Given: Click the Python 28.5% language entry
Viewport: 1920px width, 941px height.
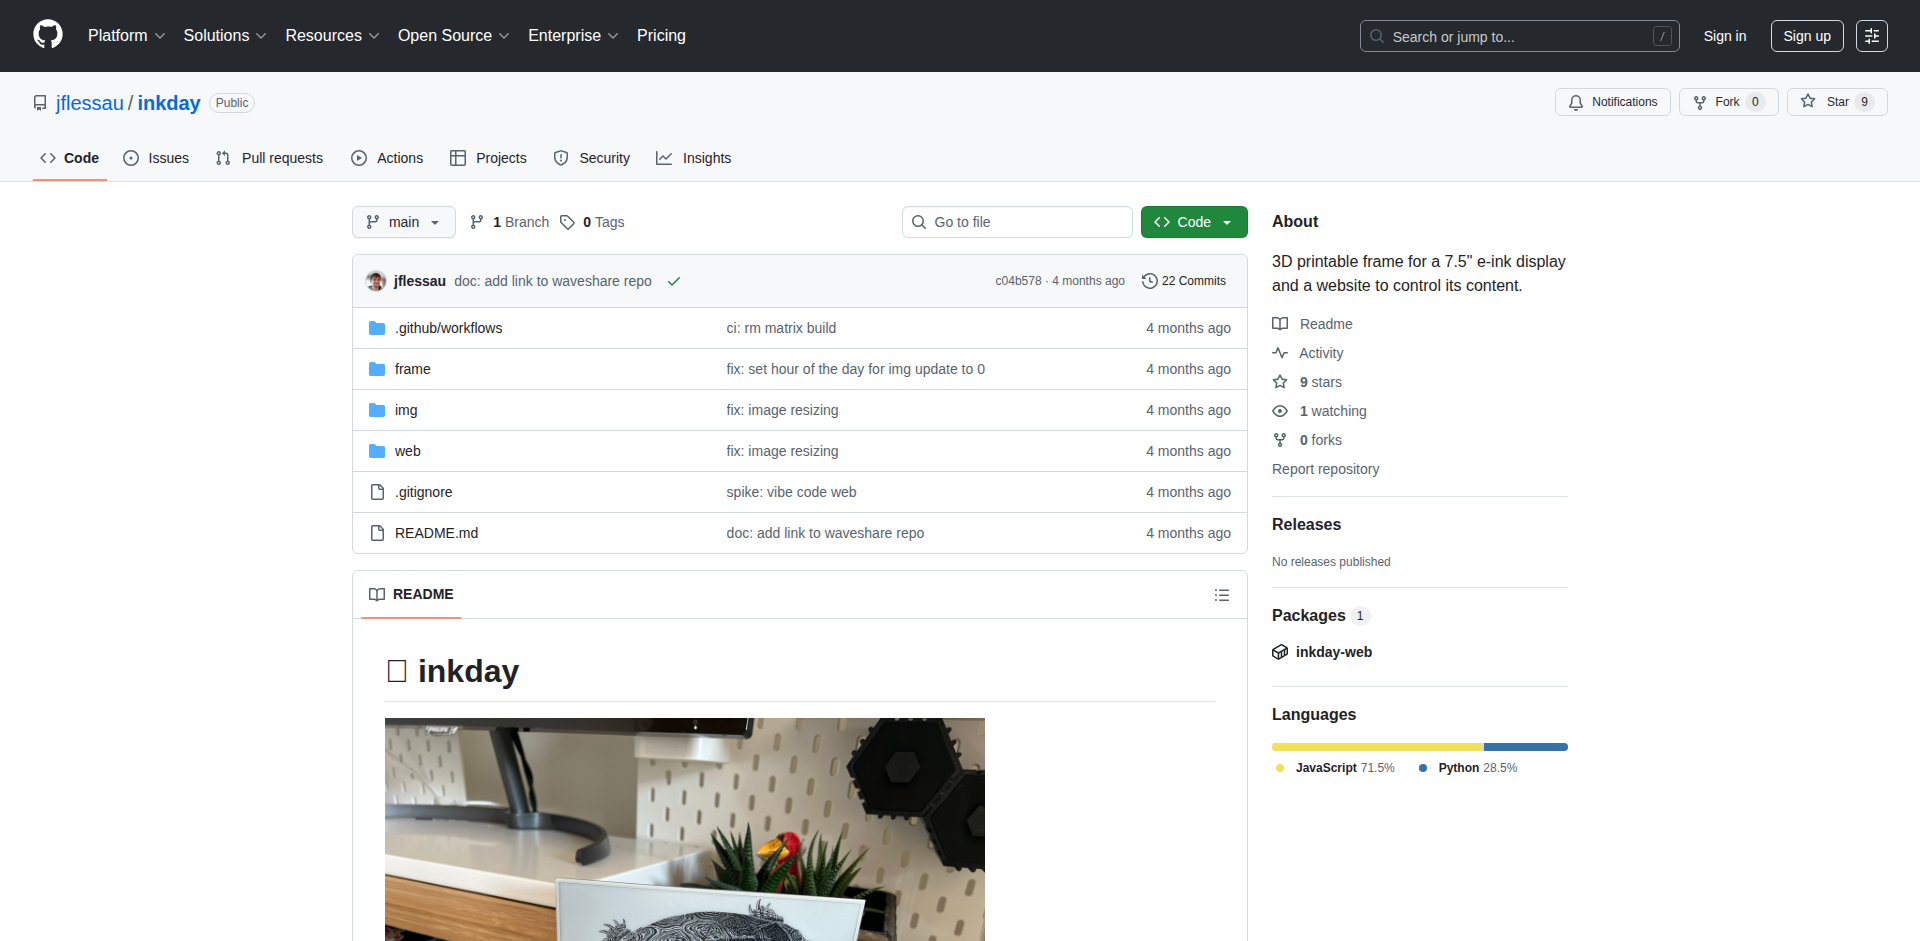Looking at the screenshot, I should [x=1467, y=768].
